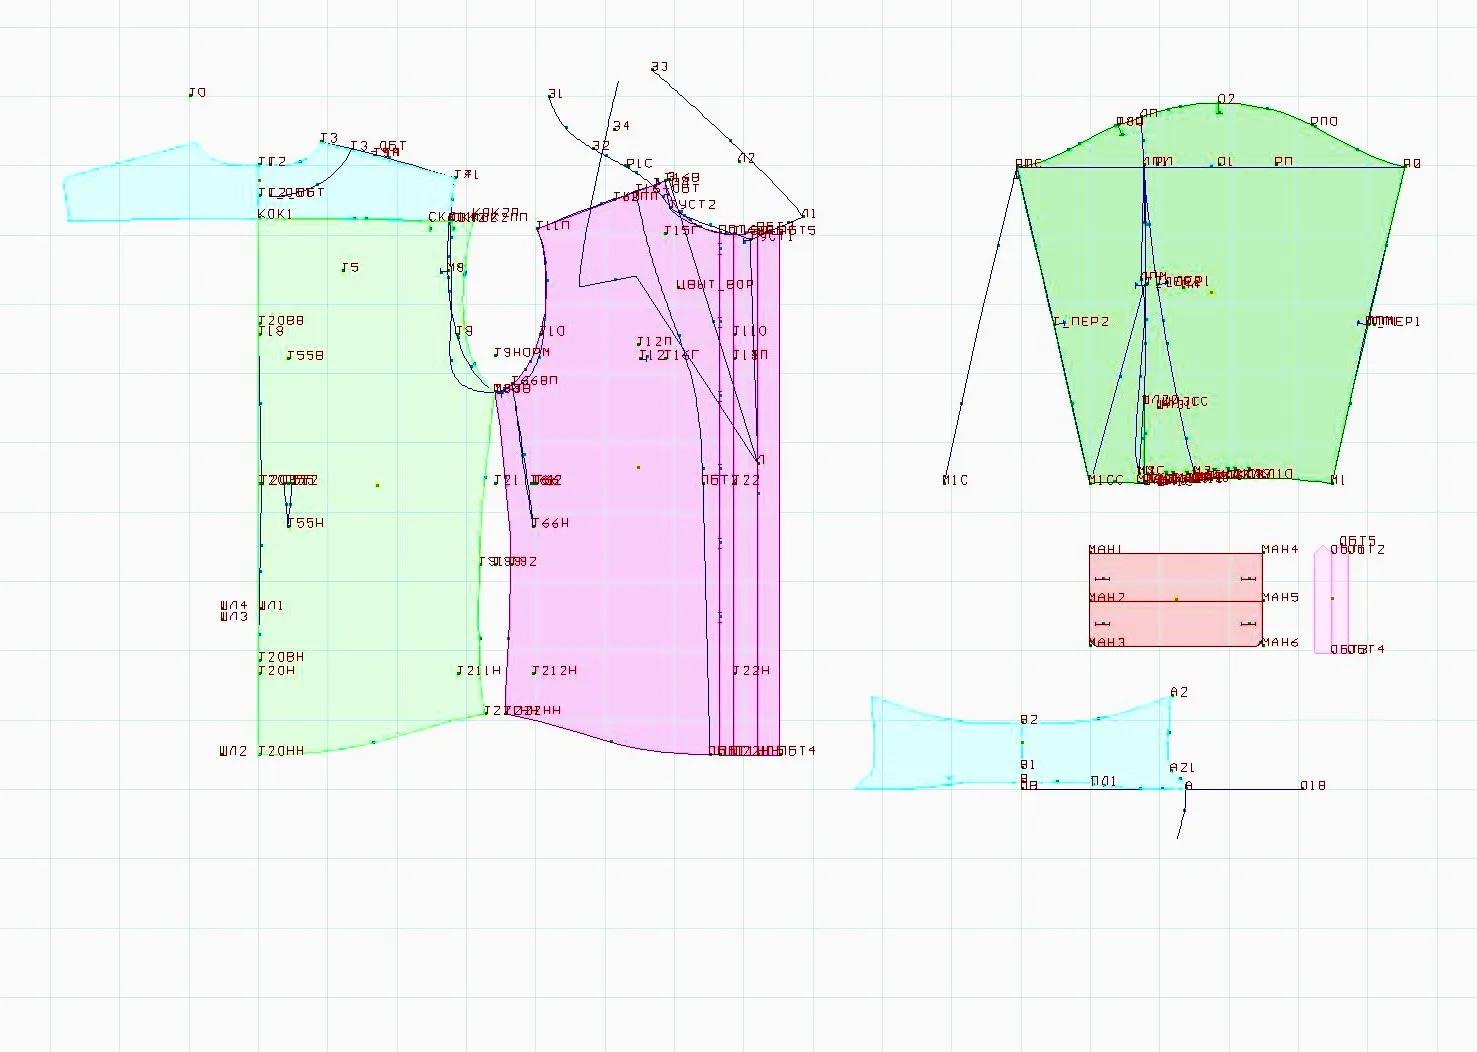Click point label "З4"
1477x1052 pixels.
(621, 126)
